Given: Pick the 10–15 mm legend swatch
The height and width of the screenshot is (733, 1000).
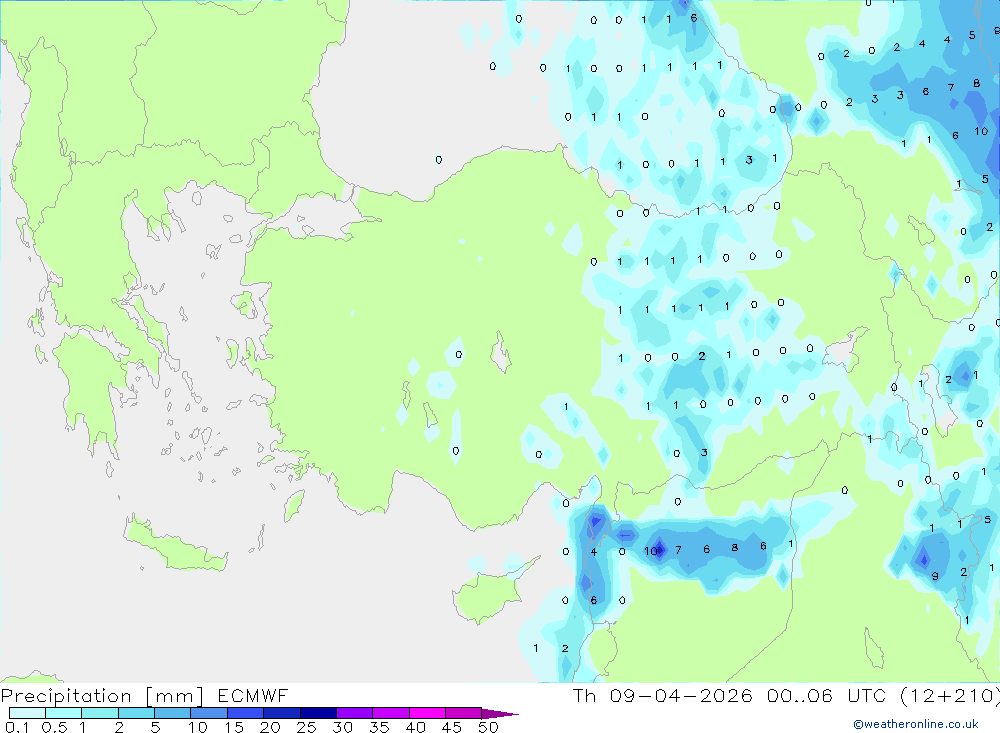Looking at the screenshot, I should [209, 713].
